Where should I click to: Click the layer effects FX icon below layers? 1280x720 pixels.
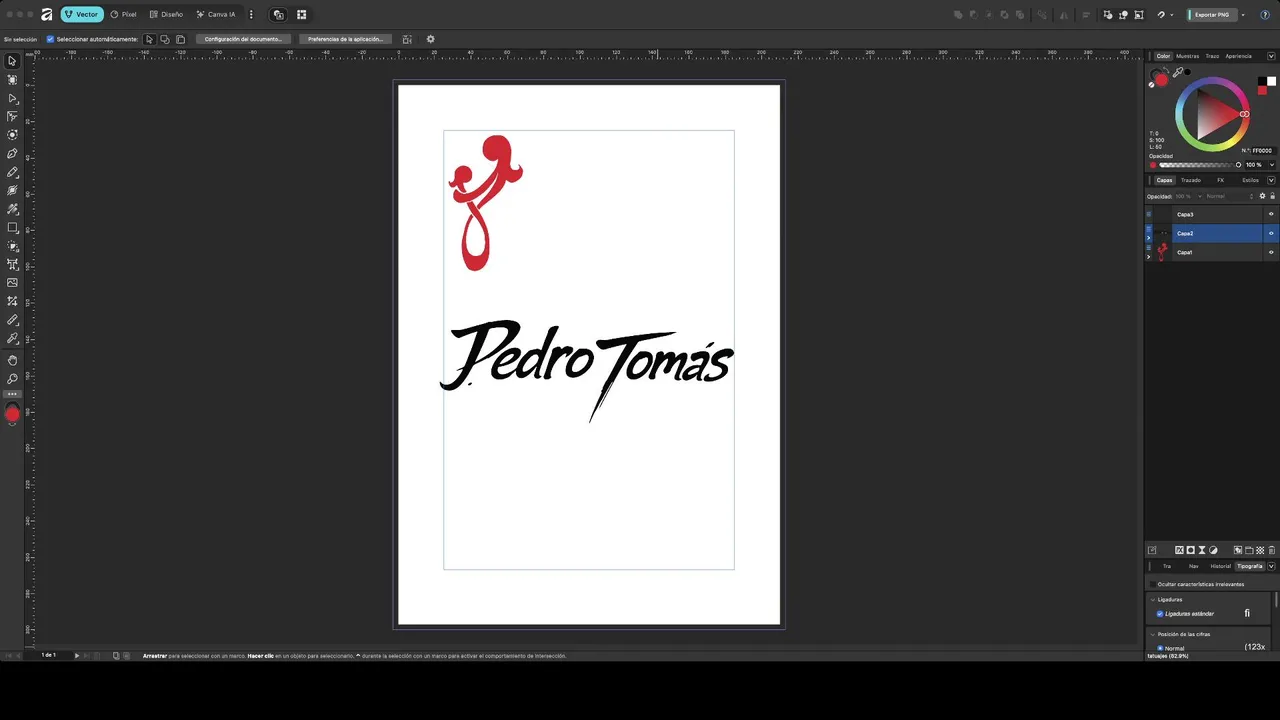1179,550
